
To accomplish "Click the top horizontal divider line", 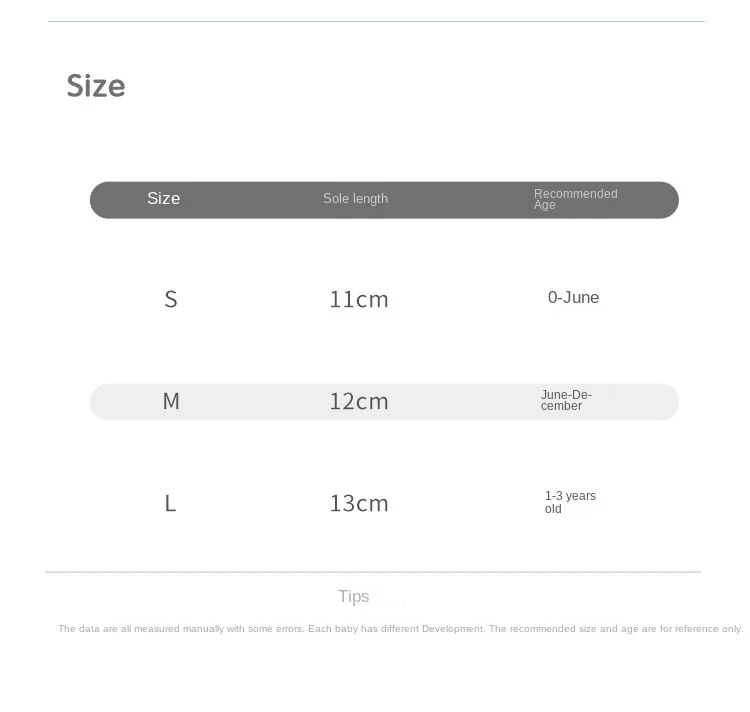I will pos(376,21).
